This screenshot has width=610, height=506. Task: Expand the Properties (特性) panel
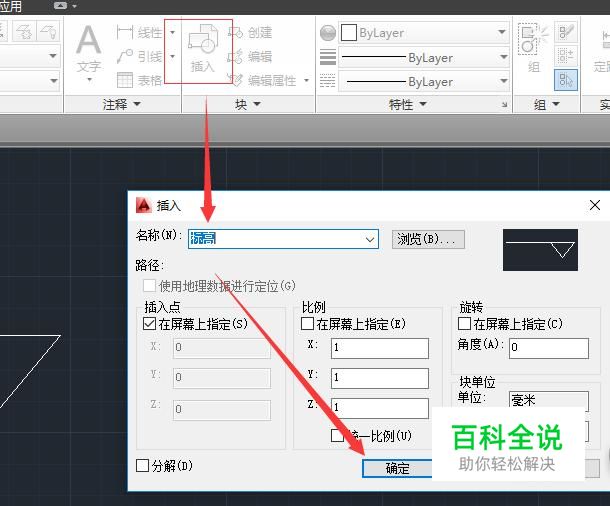(408, 104)
